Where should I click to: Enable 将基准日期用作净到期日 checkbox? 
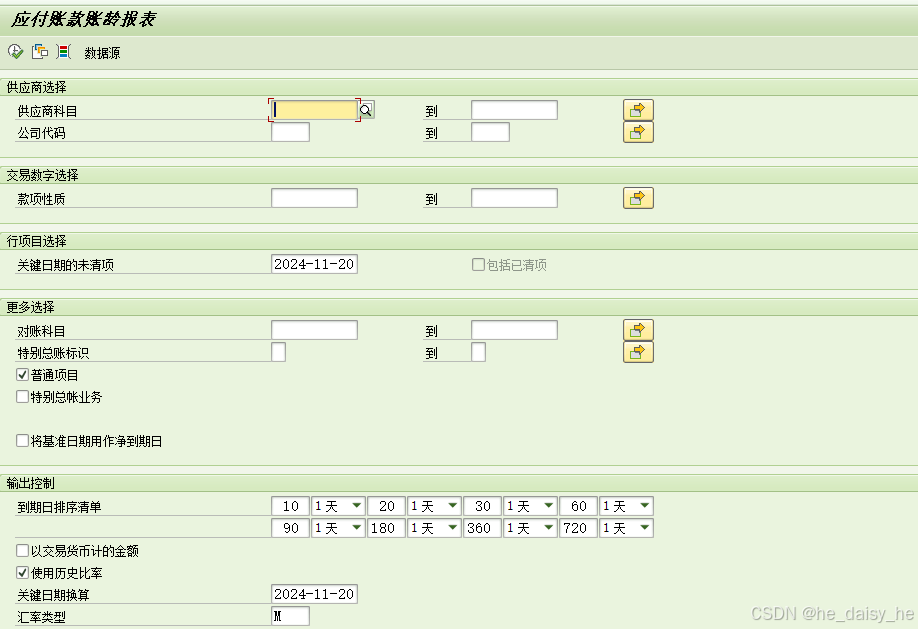pyautogui.click(x=22, y=440)
